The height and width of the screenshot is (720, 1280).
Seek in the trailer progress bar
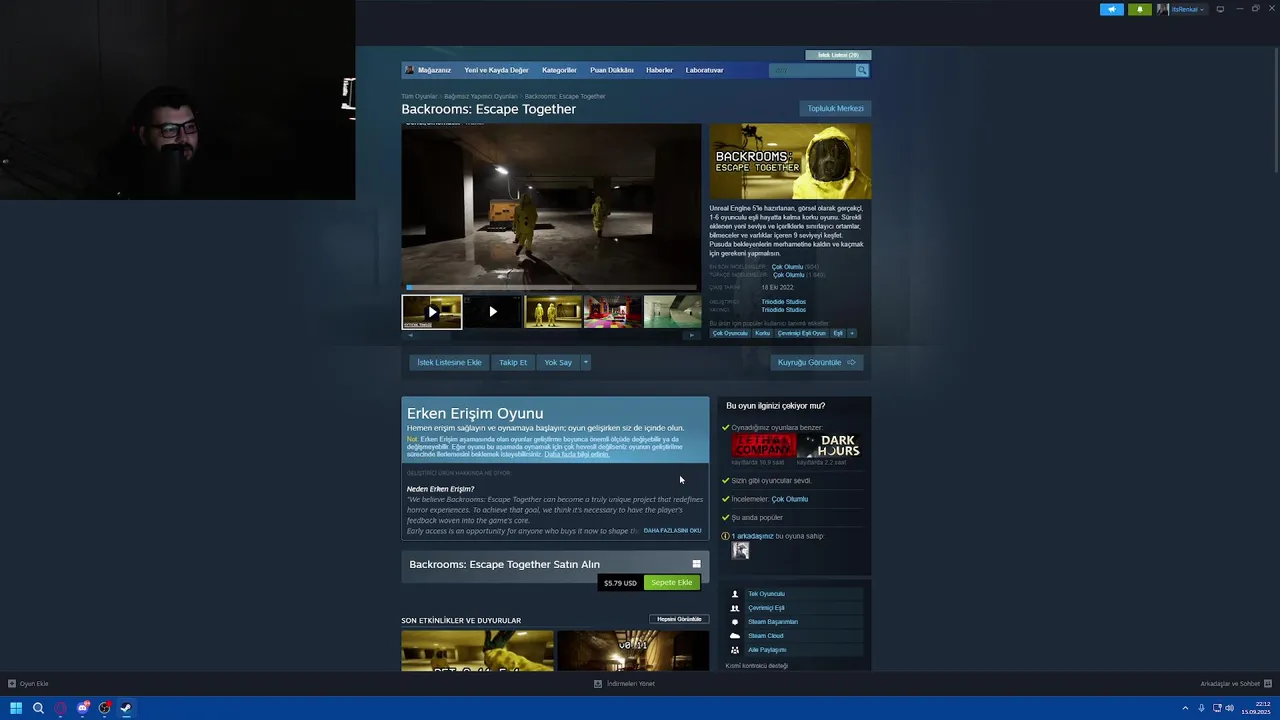coord(551,287)
